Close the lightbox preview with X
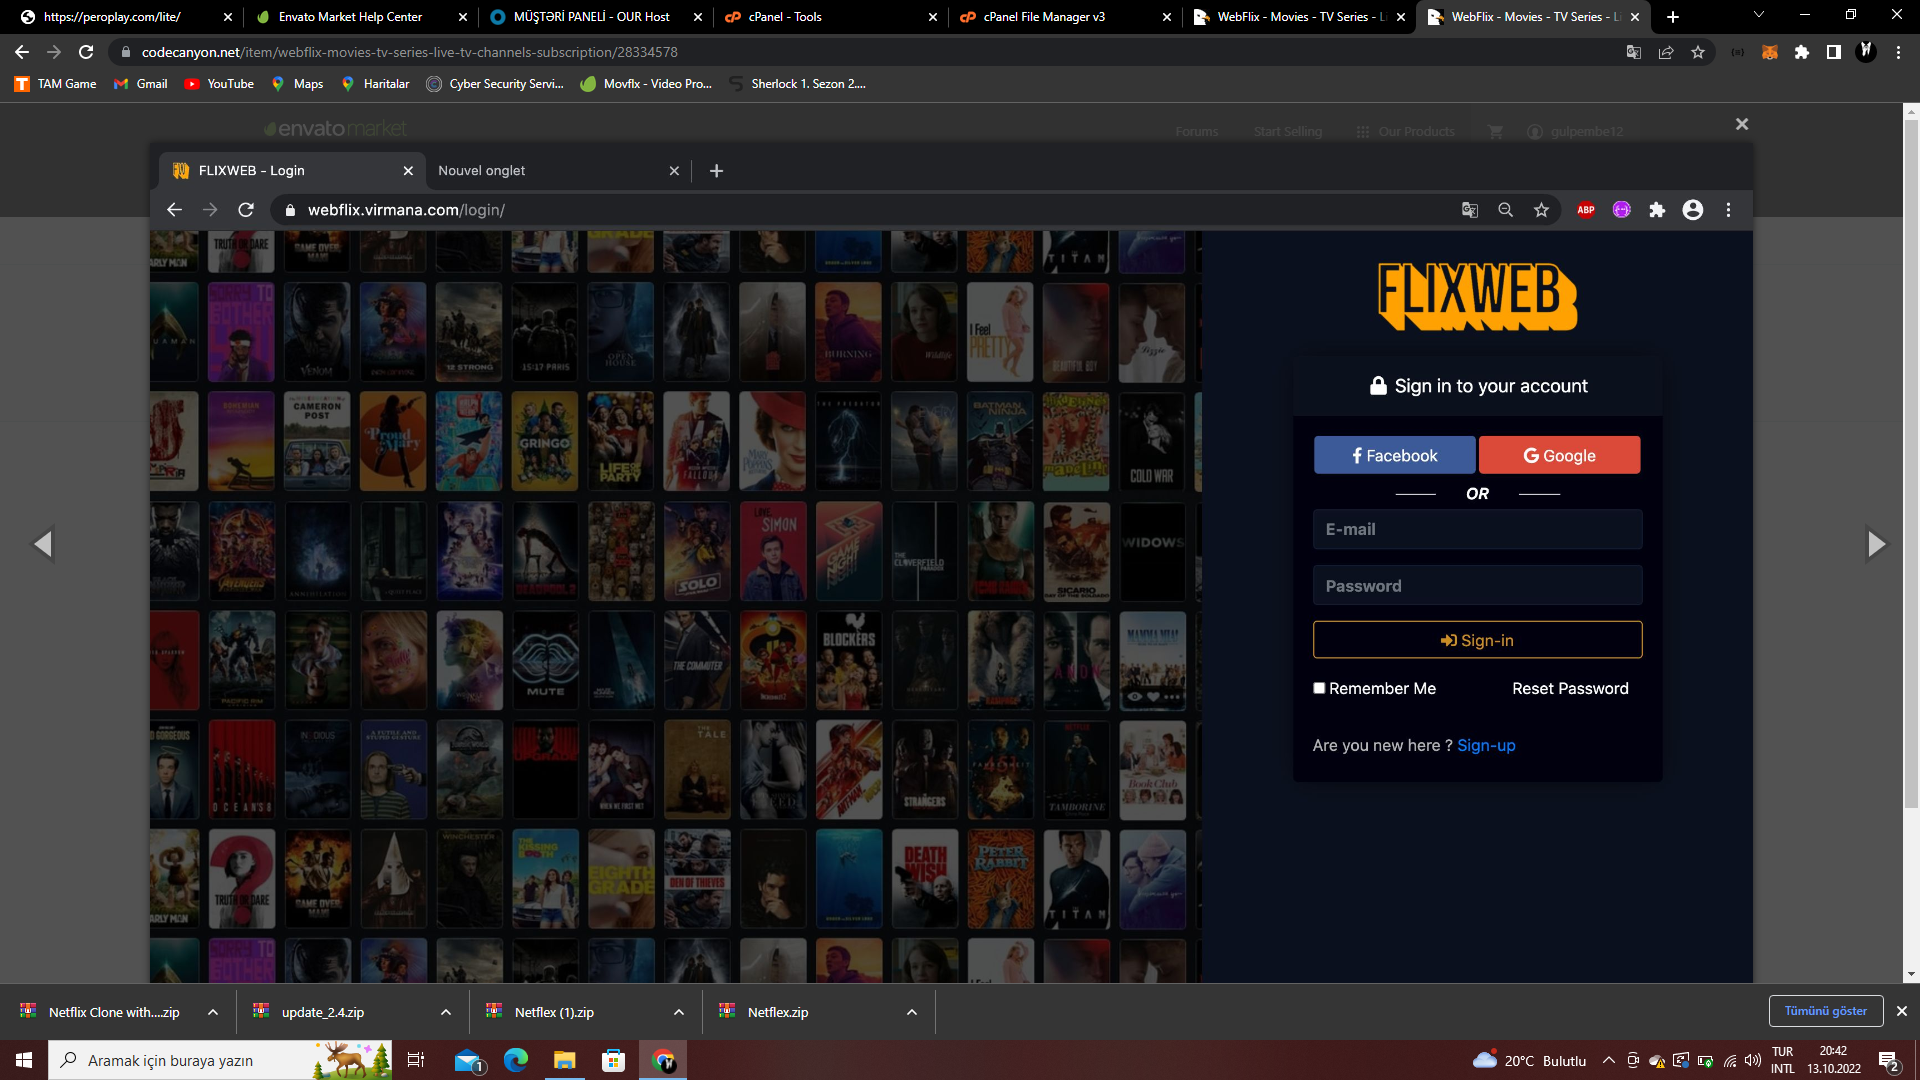 tap(1742, 124)
